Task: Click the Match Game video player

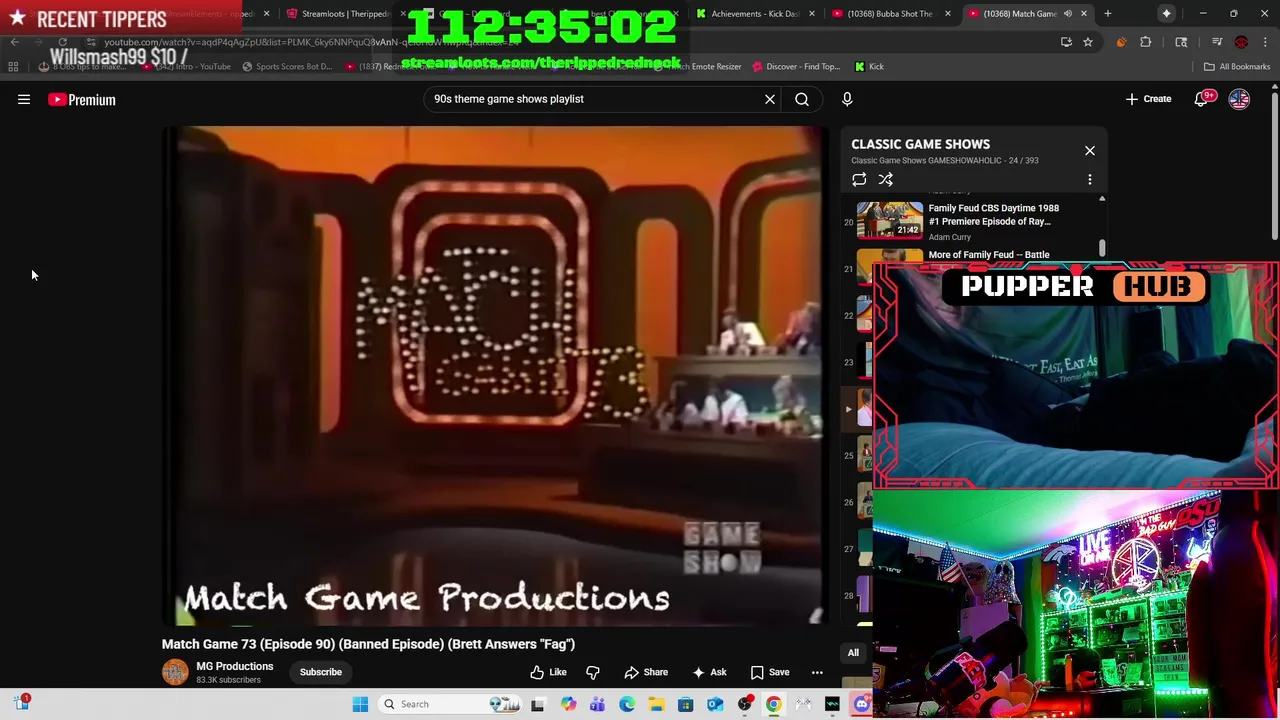Action: coord(495,375)
